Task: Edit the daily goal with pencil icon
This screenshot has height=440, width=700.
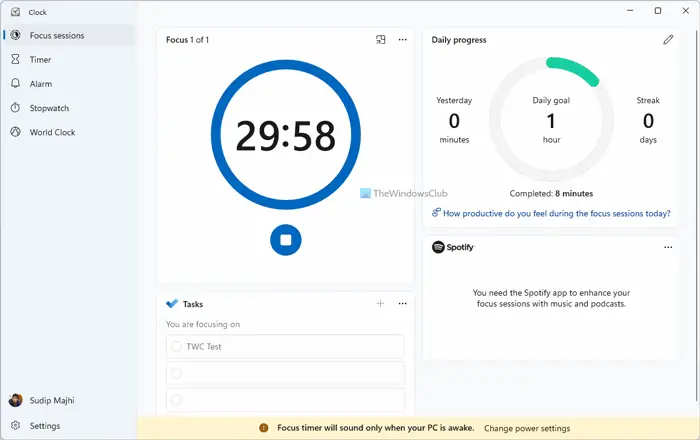Action: click(x=668, y=40)
